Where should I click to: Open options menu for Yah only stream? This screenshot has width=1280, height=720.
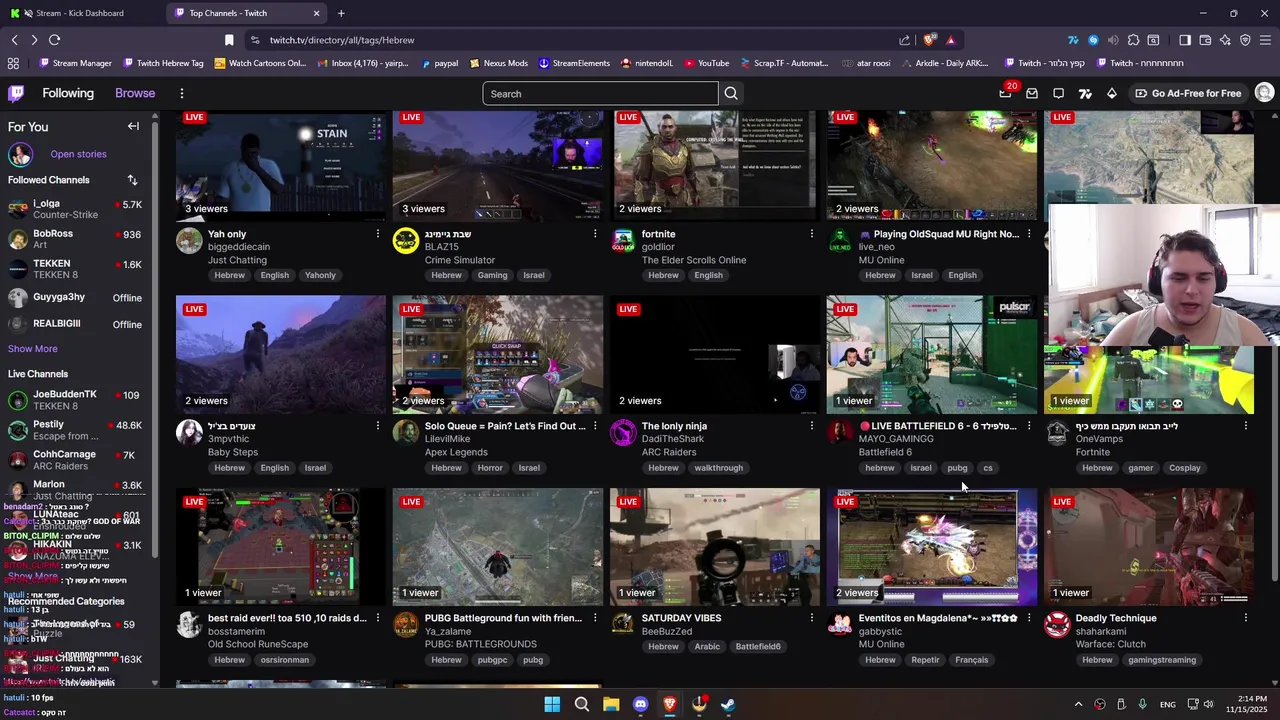click(x=377, y=234)
